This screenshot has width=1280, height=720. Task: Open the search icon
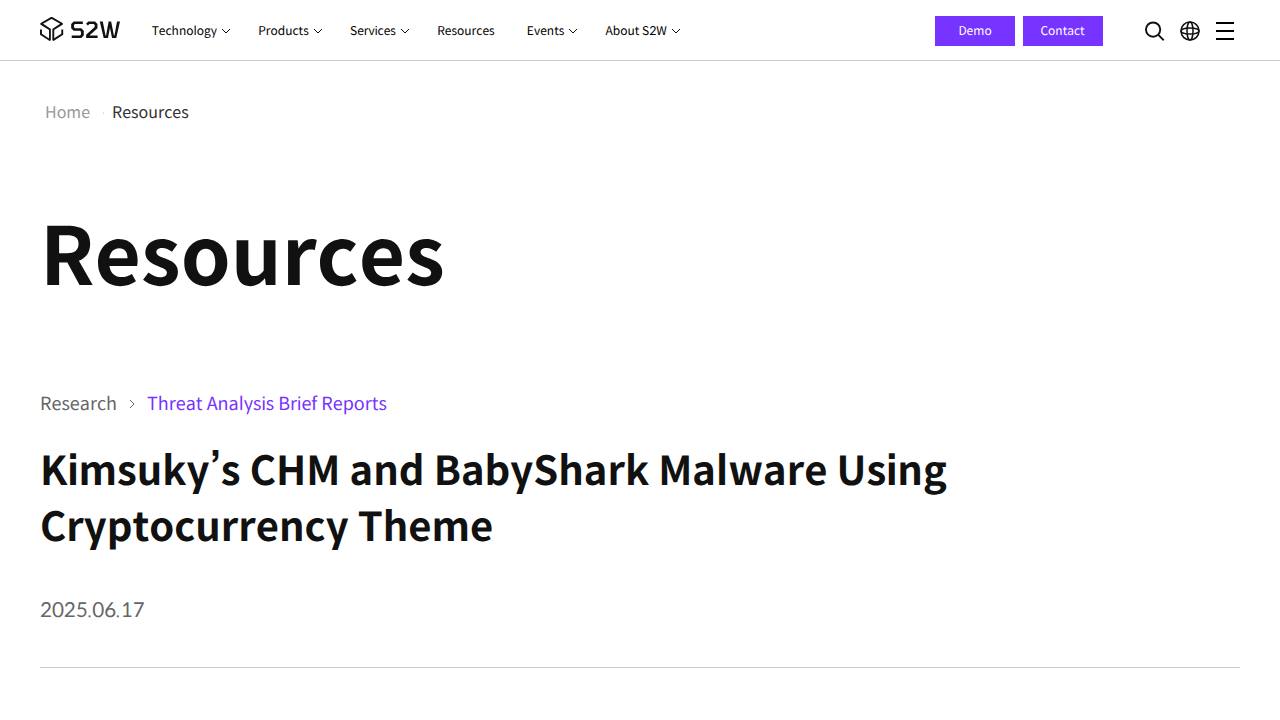coord(1154,31)
